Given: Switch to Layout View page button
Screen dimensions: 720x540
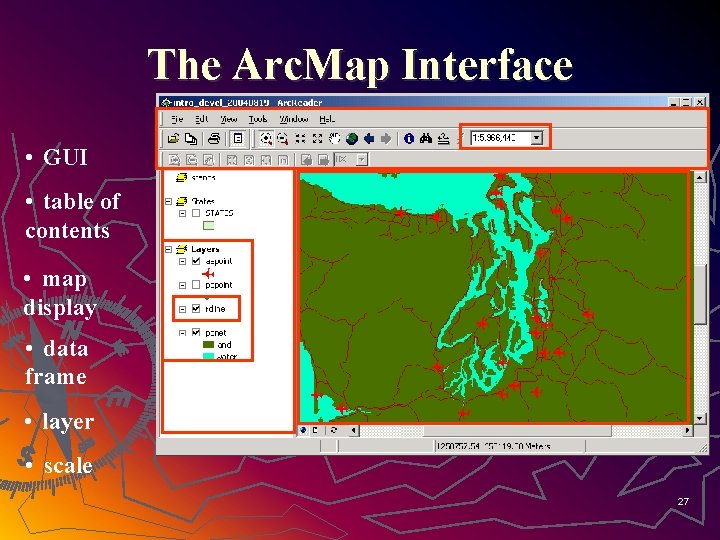Looking at the screenshot, I should pyautogui.click(x=315, y=430).
